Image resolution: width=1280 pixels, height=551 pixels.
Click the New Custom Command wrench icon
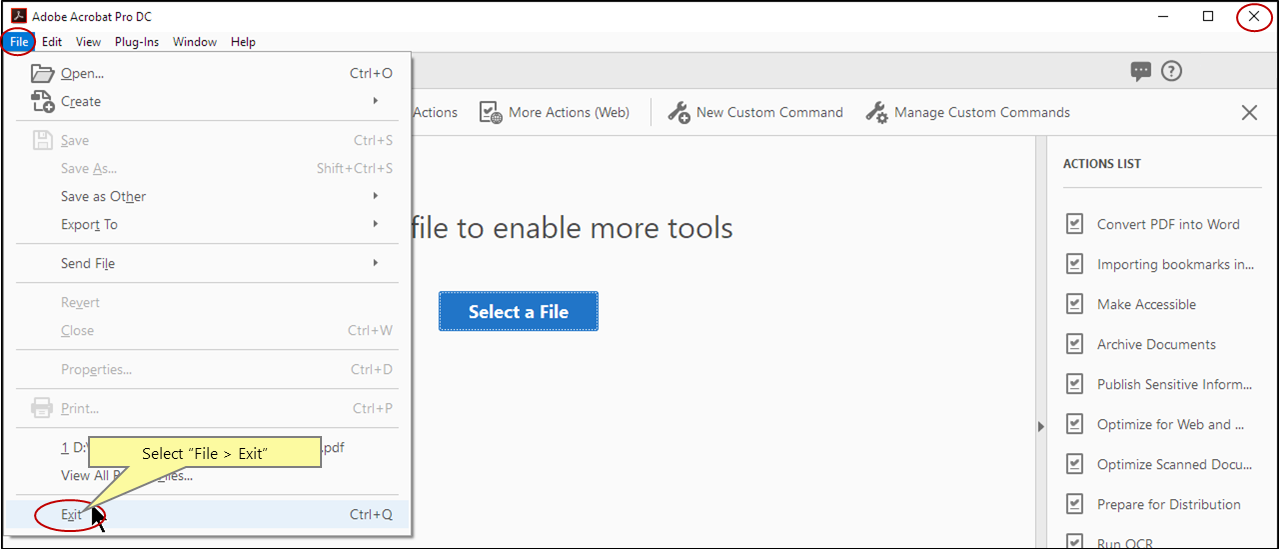679,112
